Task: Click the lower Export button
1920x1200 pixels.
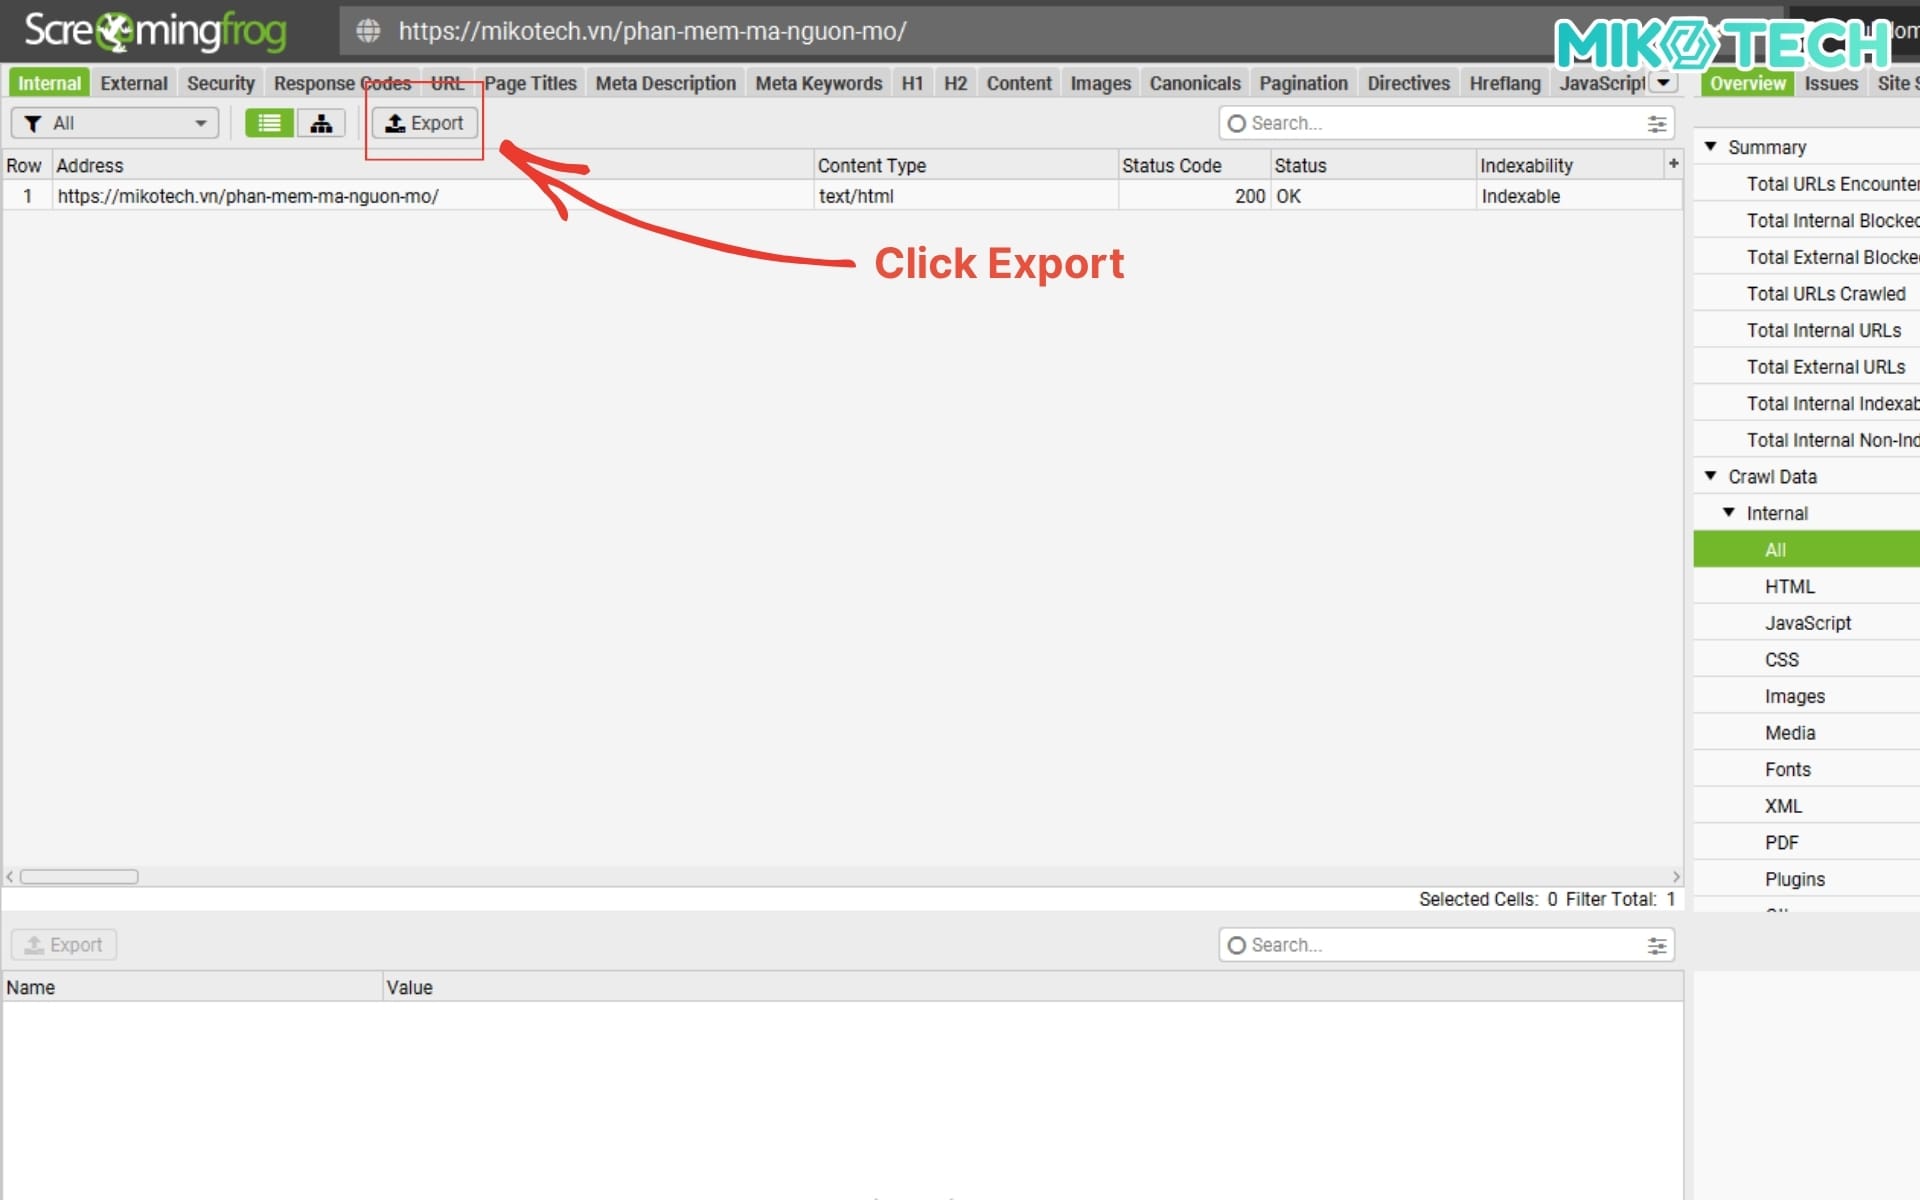Action: pos(63,944)
